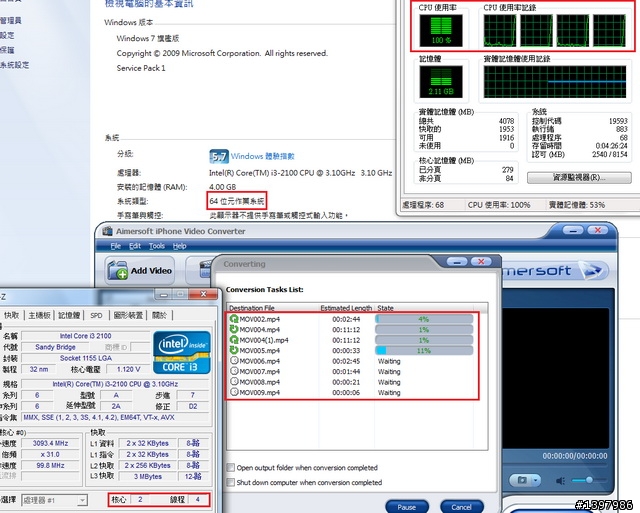Click the CPU usage 100% meter in Task Manager

click(441, 30)
